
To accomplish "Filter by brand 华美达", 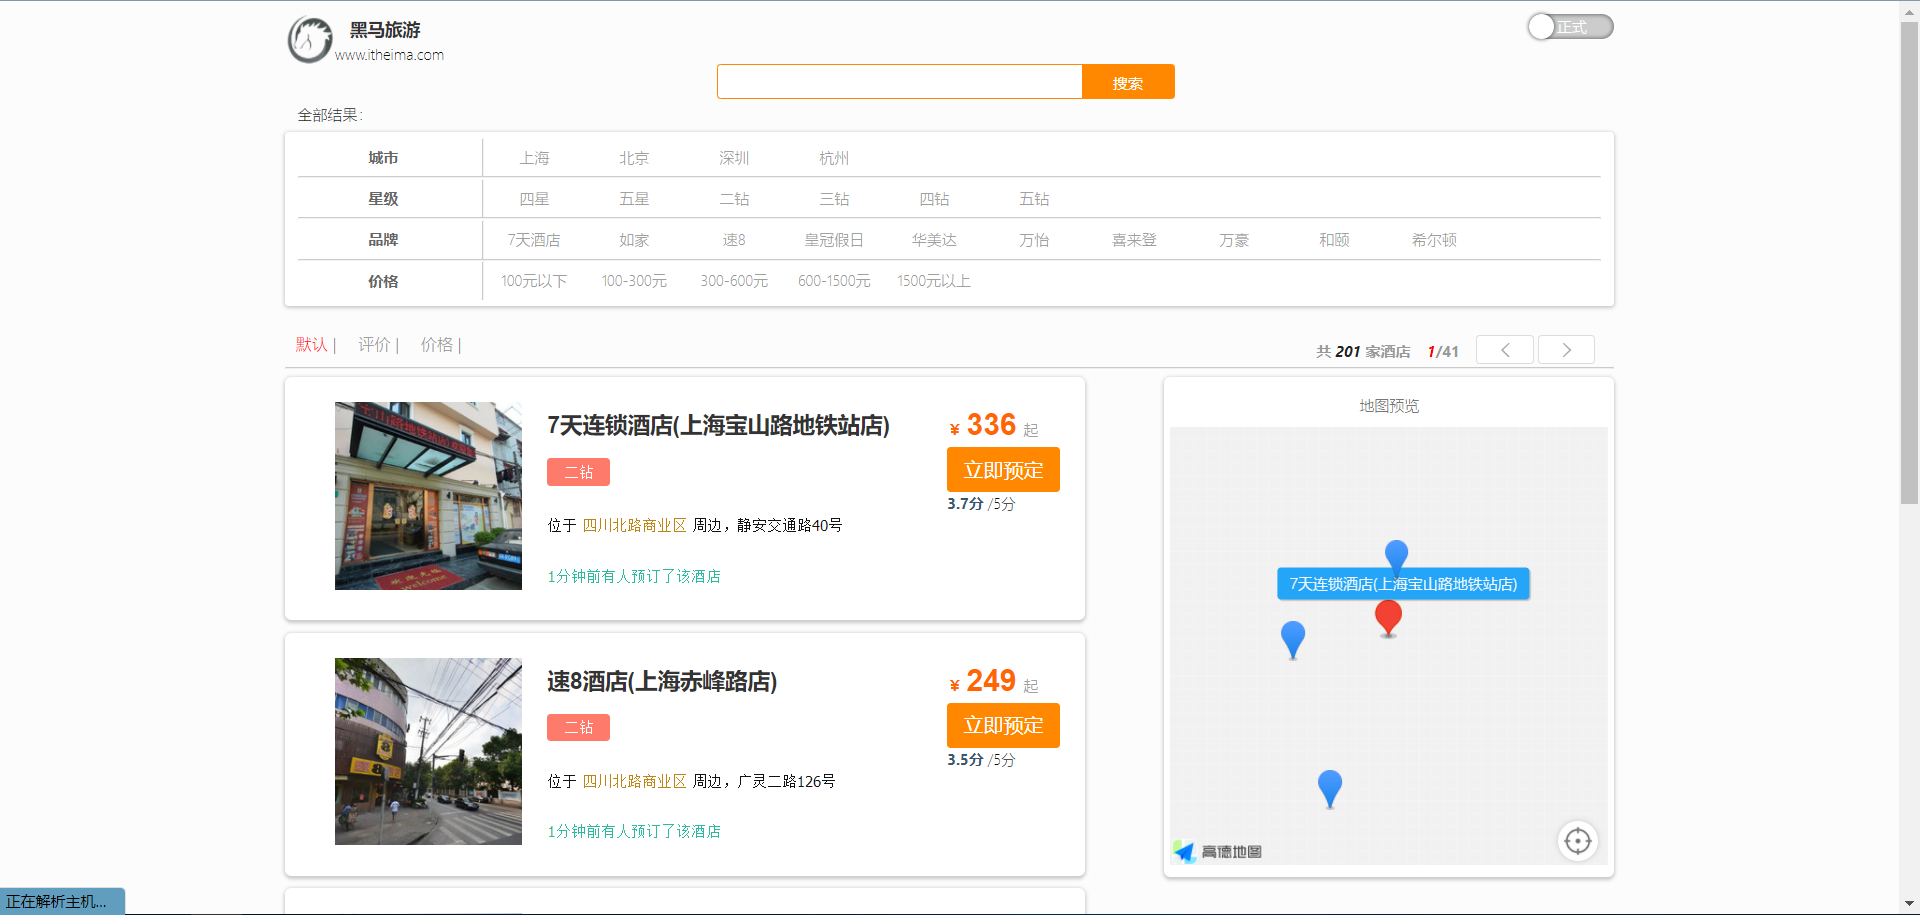I will click(934, 240).
